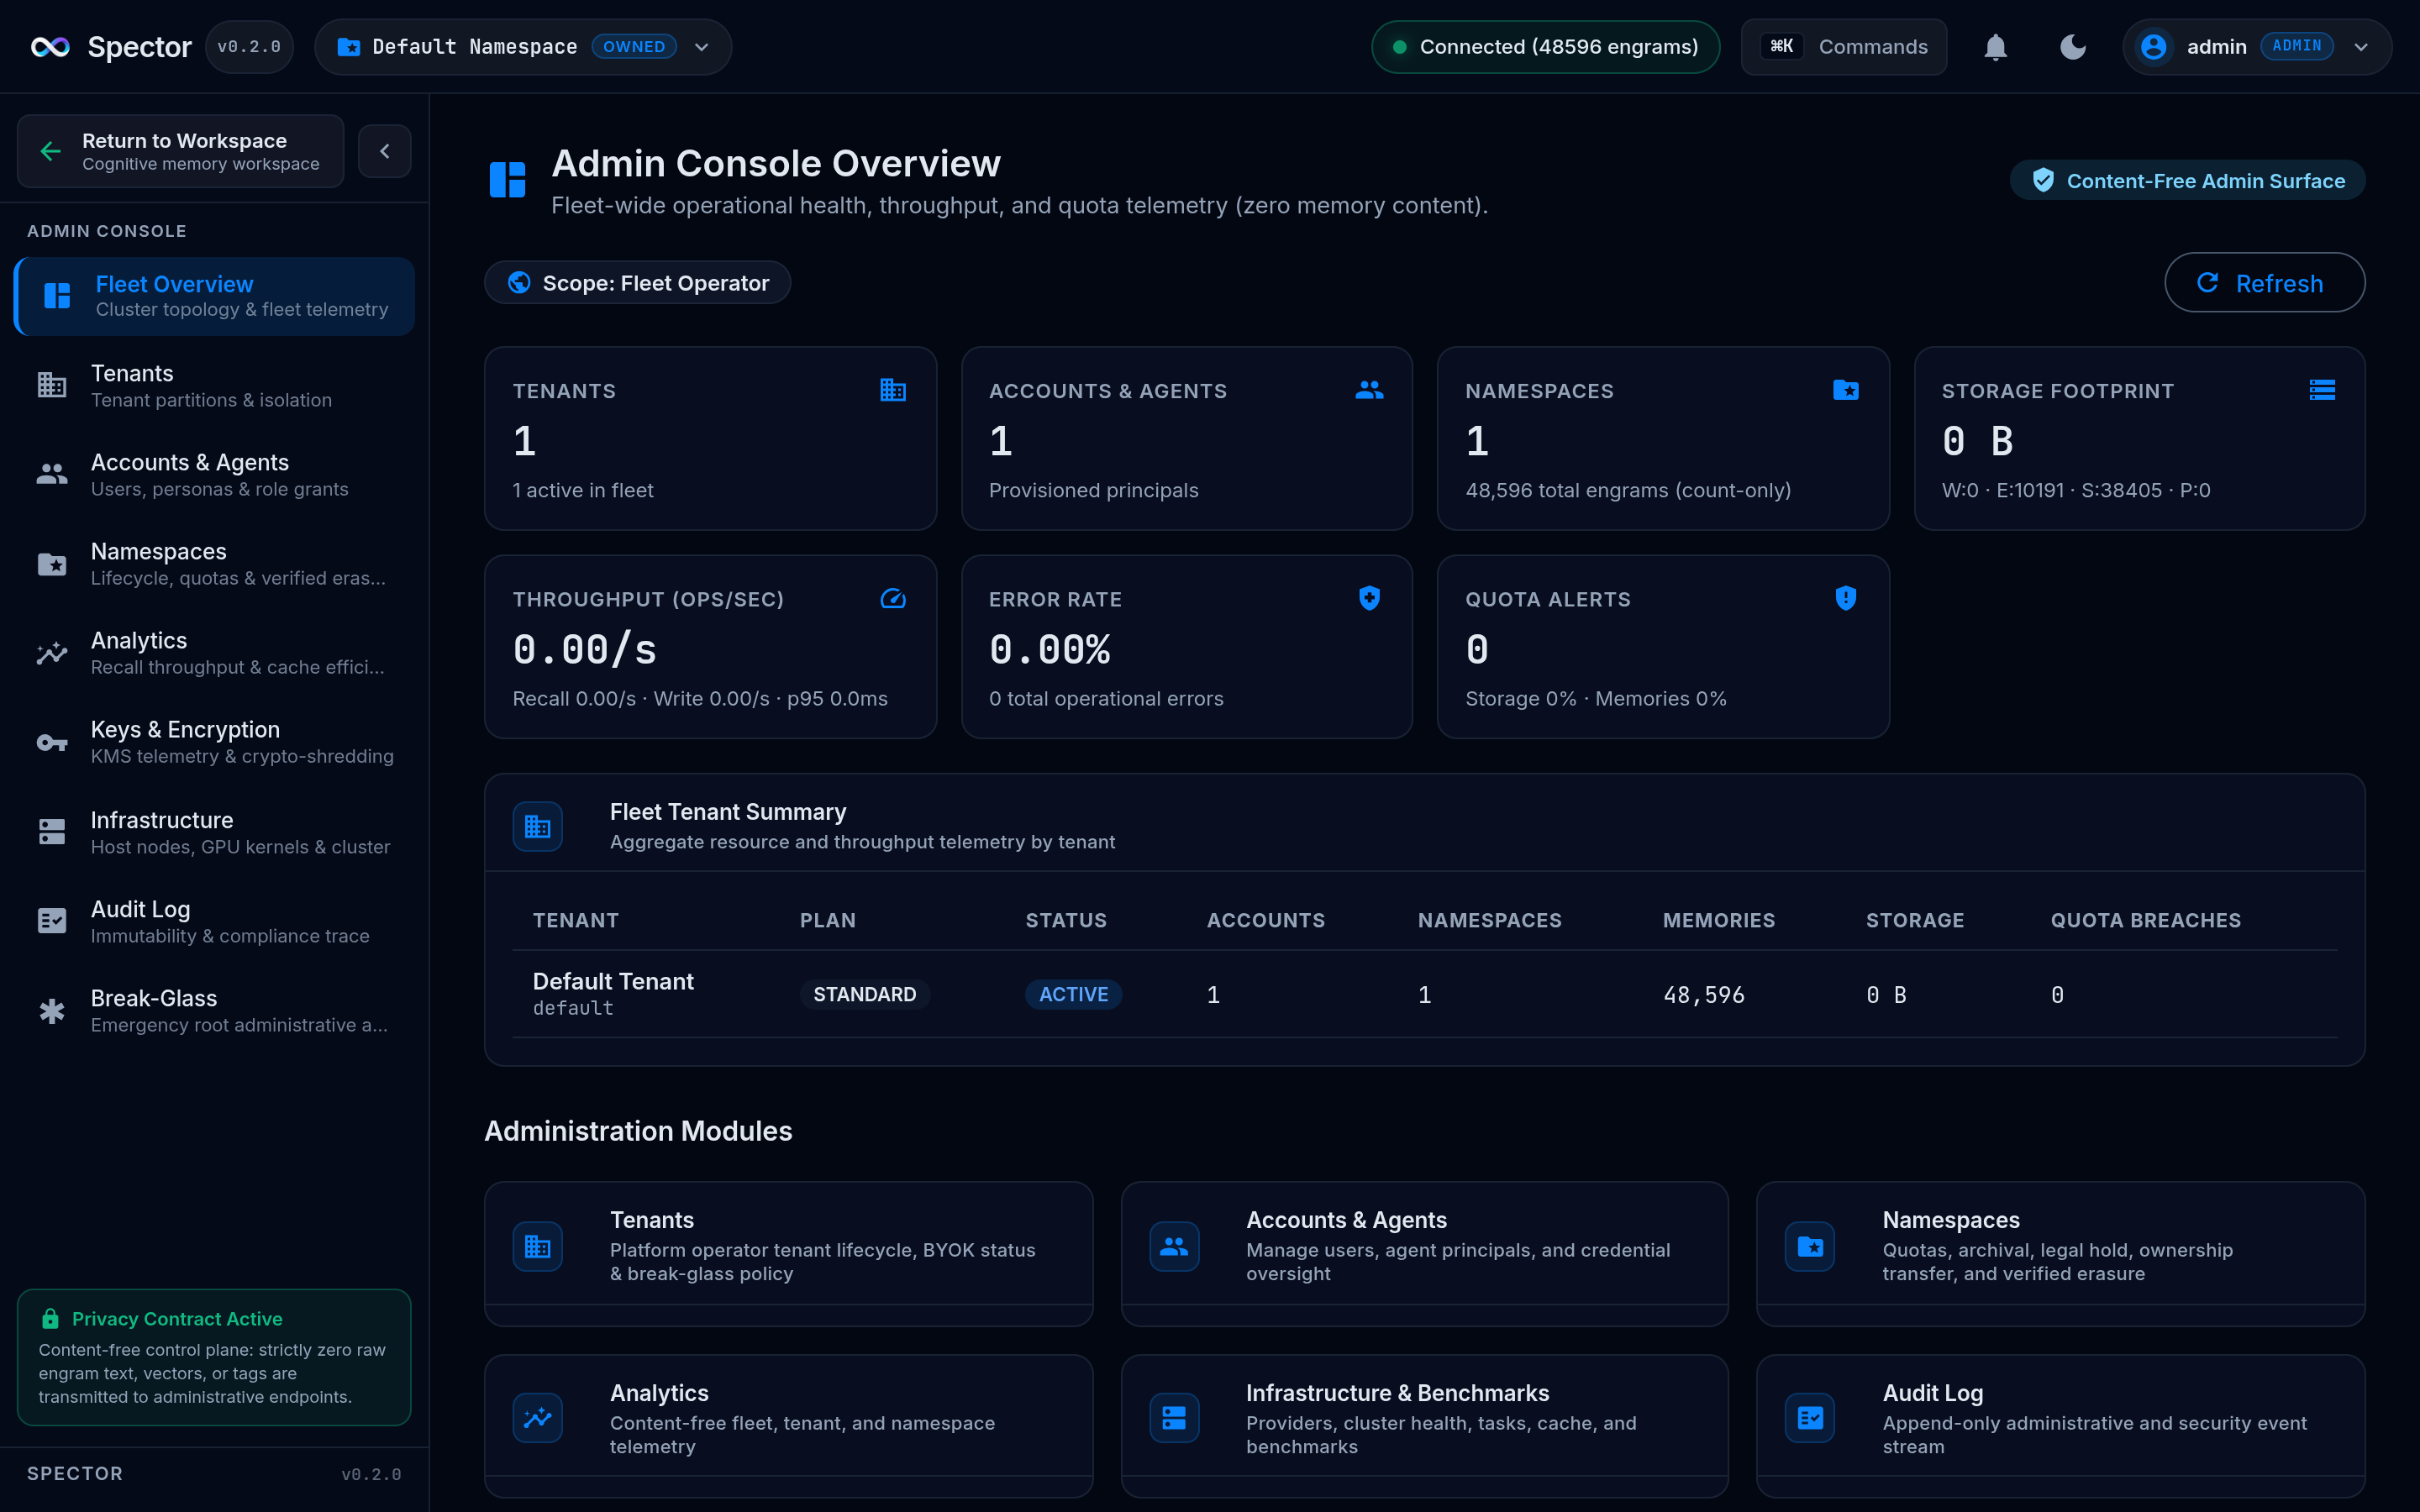The width and height of the screenshot is (2420, 1512).
Task: Open Namespaces sidebar item
Action: point(215,564)
